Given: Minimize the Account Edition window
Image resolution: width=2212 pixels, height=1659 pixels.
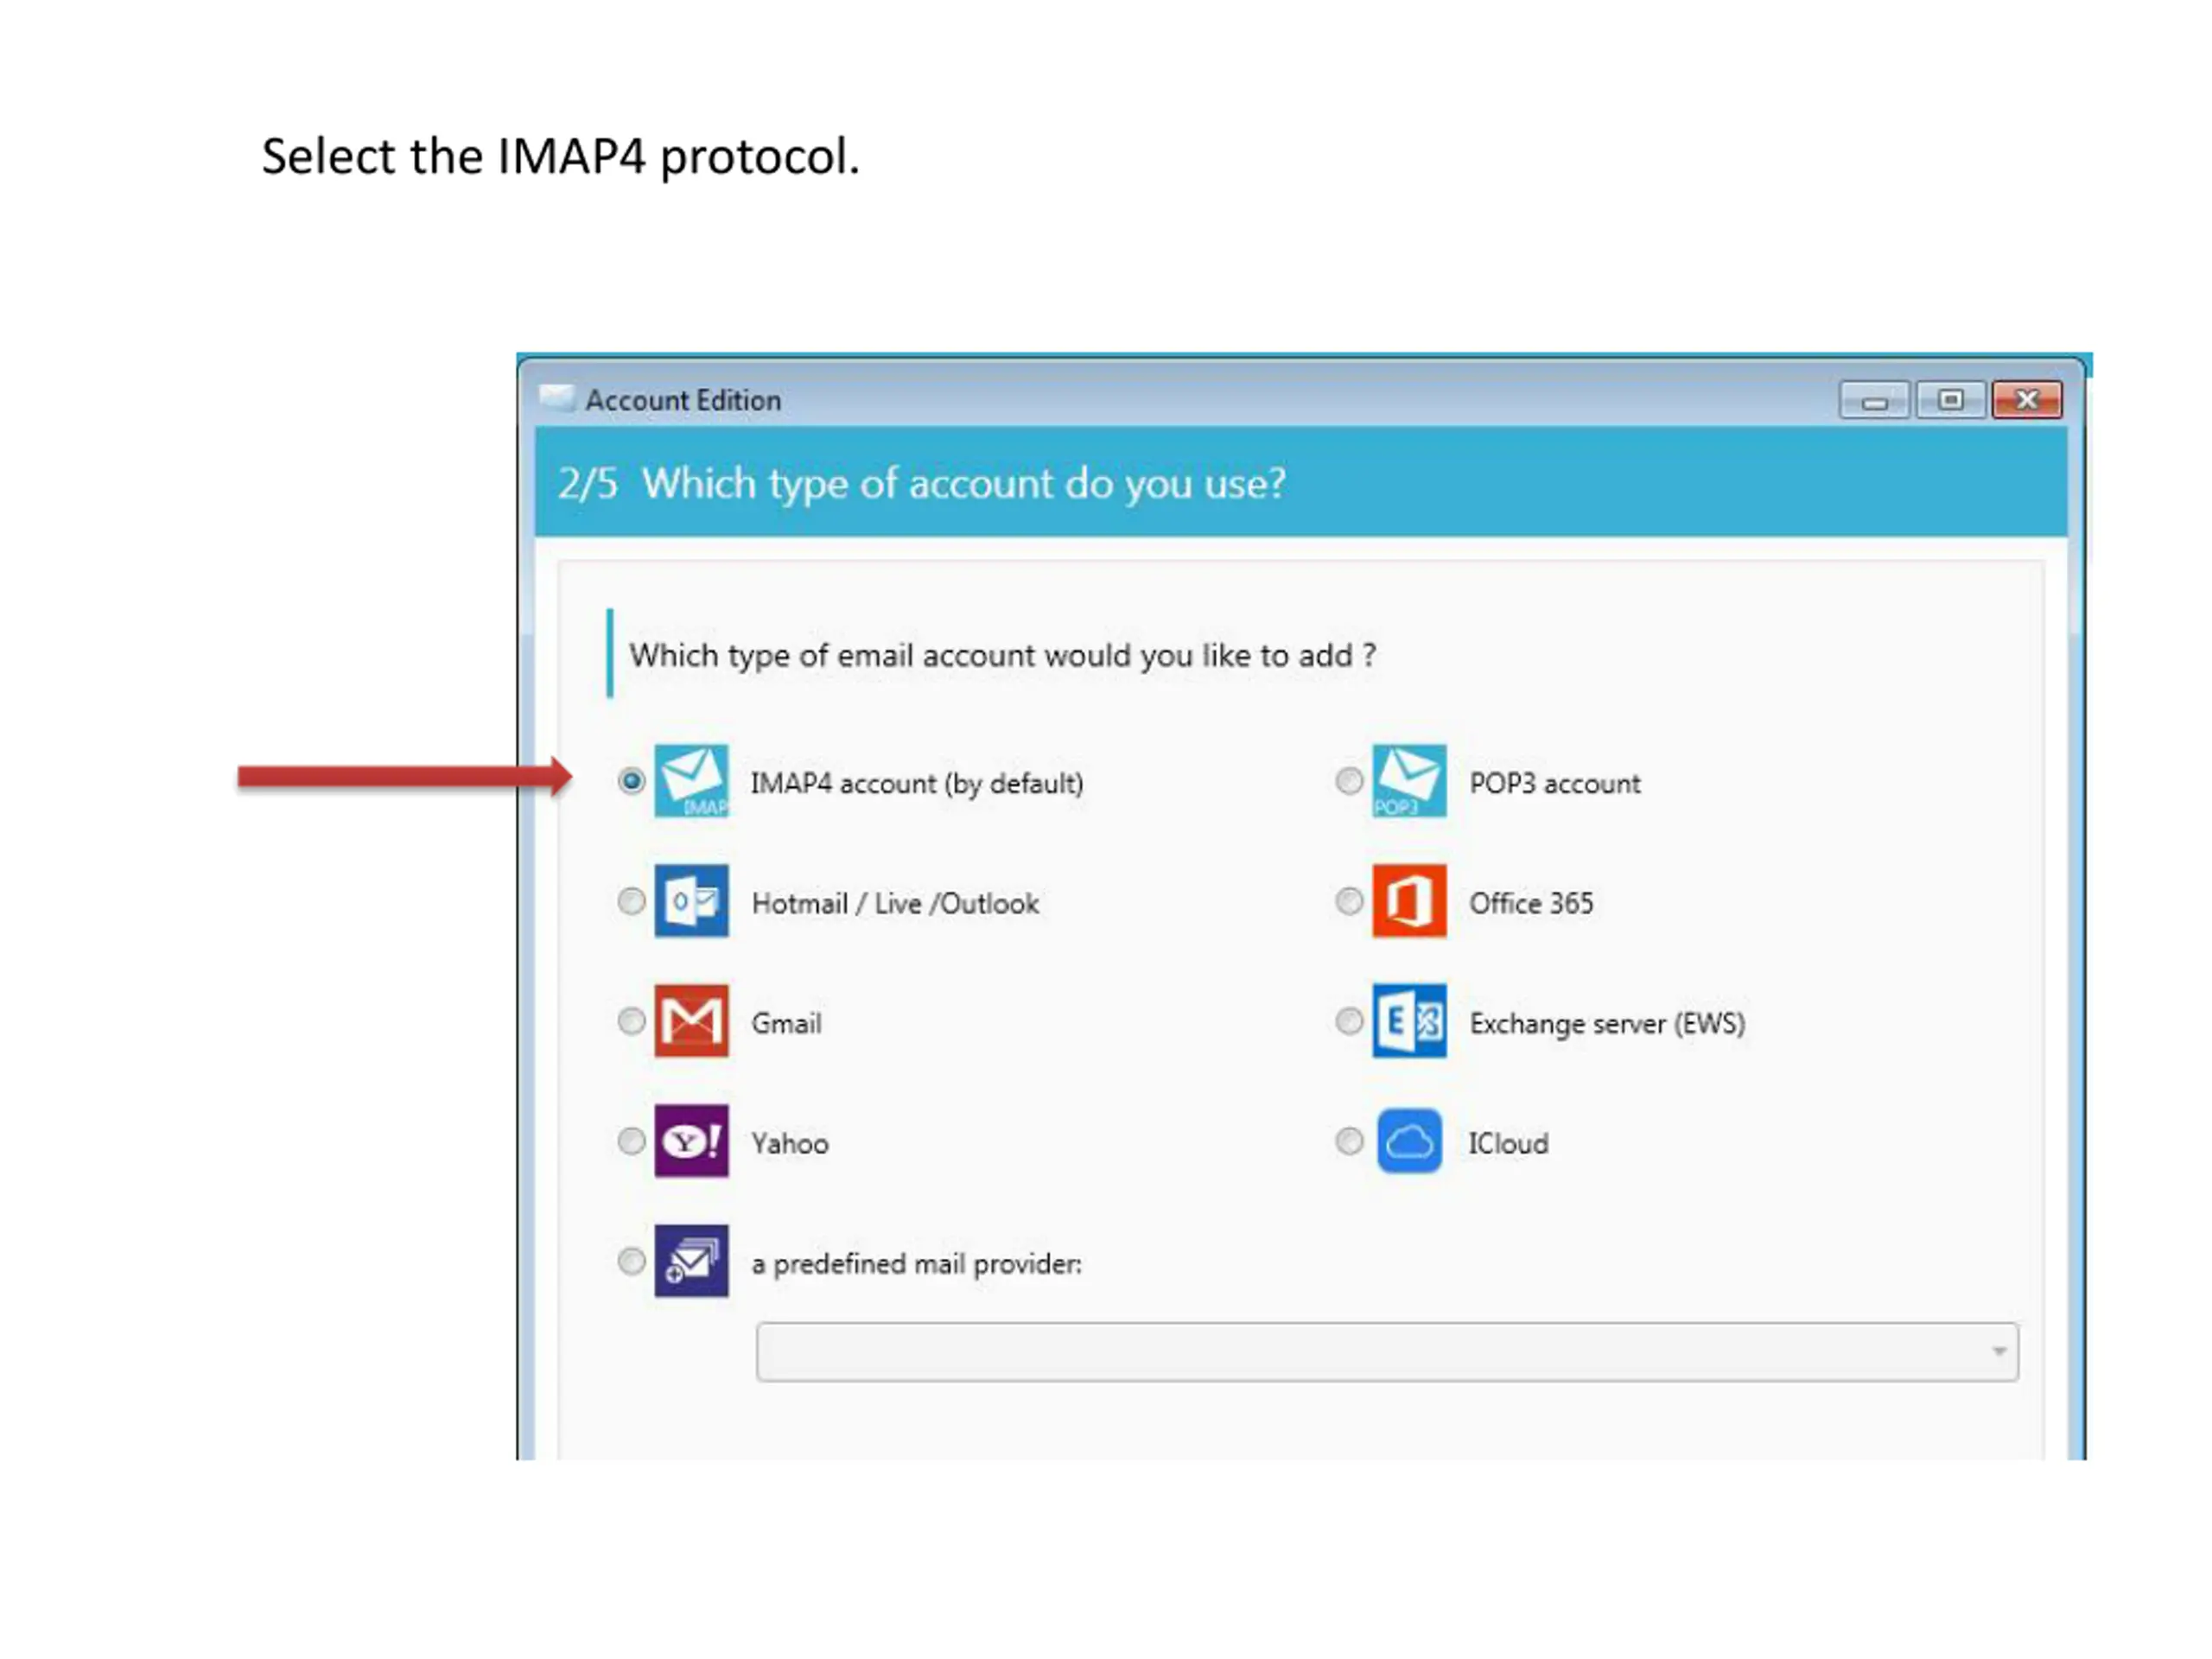Looking at the screenshot, I should (x=1875, y=400).
